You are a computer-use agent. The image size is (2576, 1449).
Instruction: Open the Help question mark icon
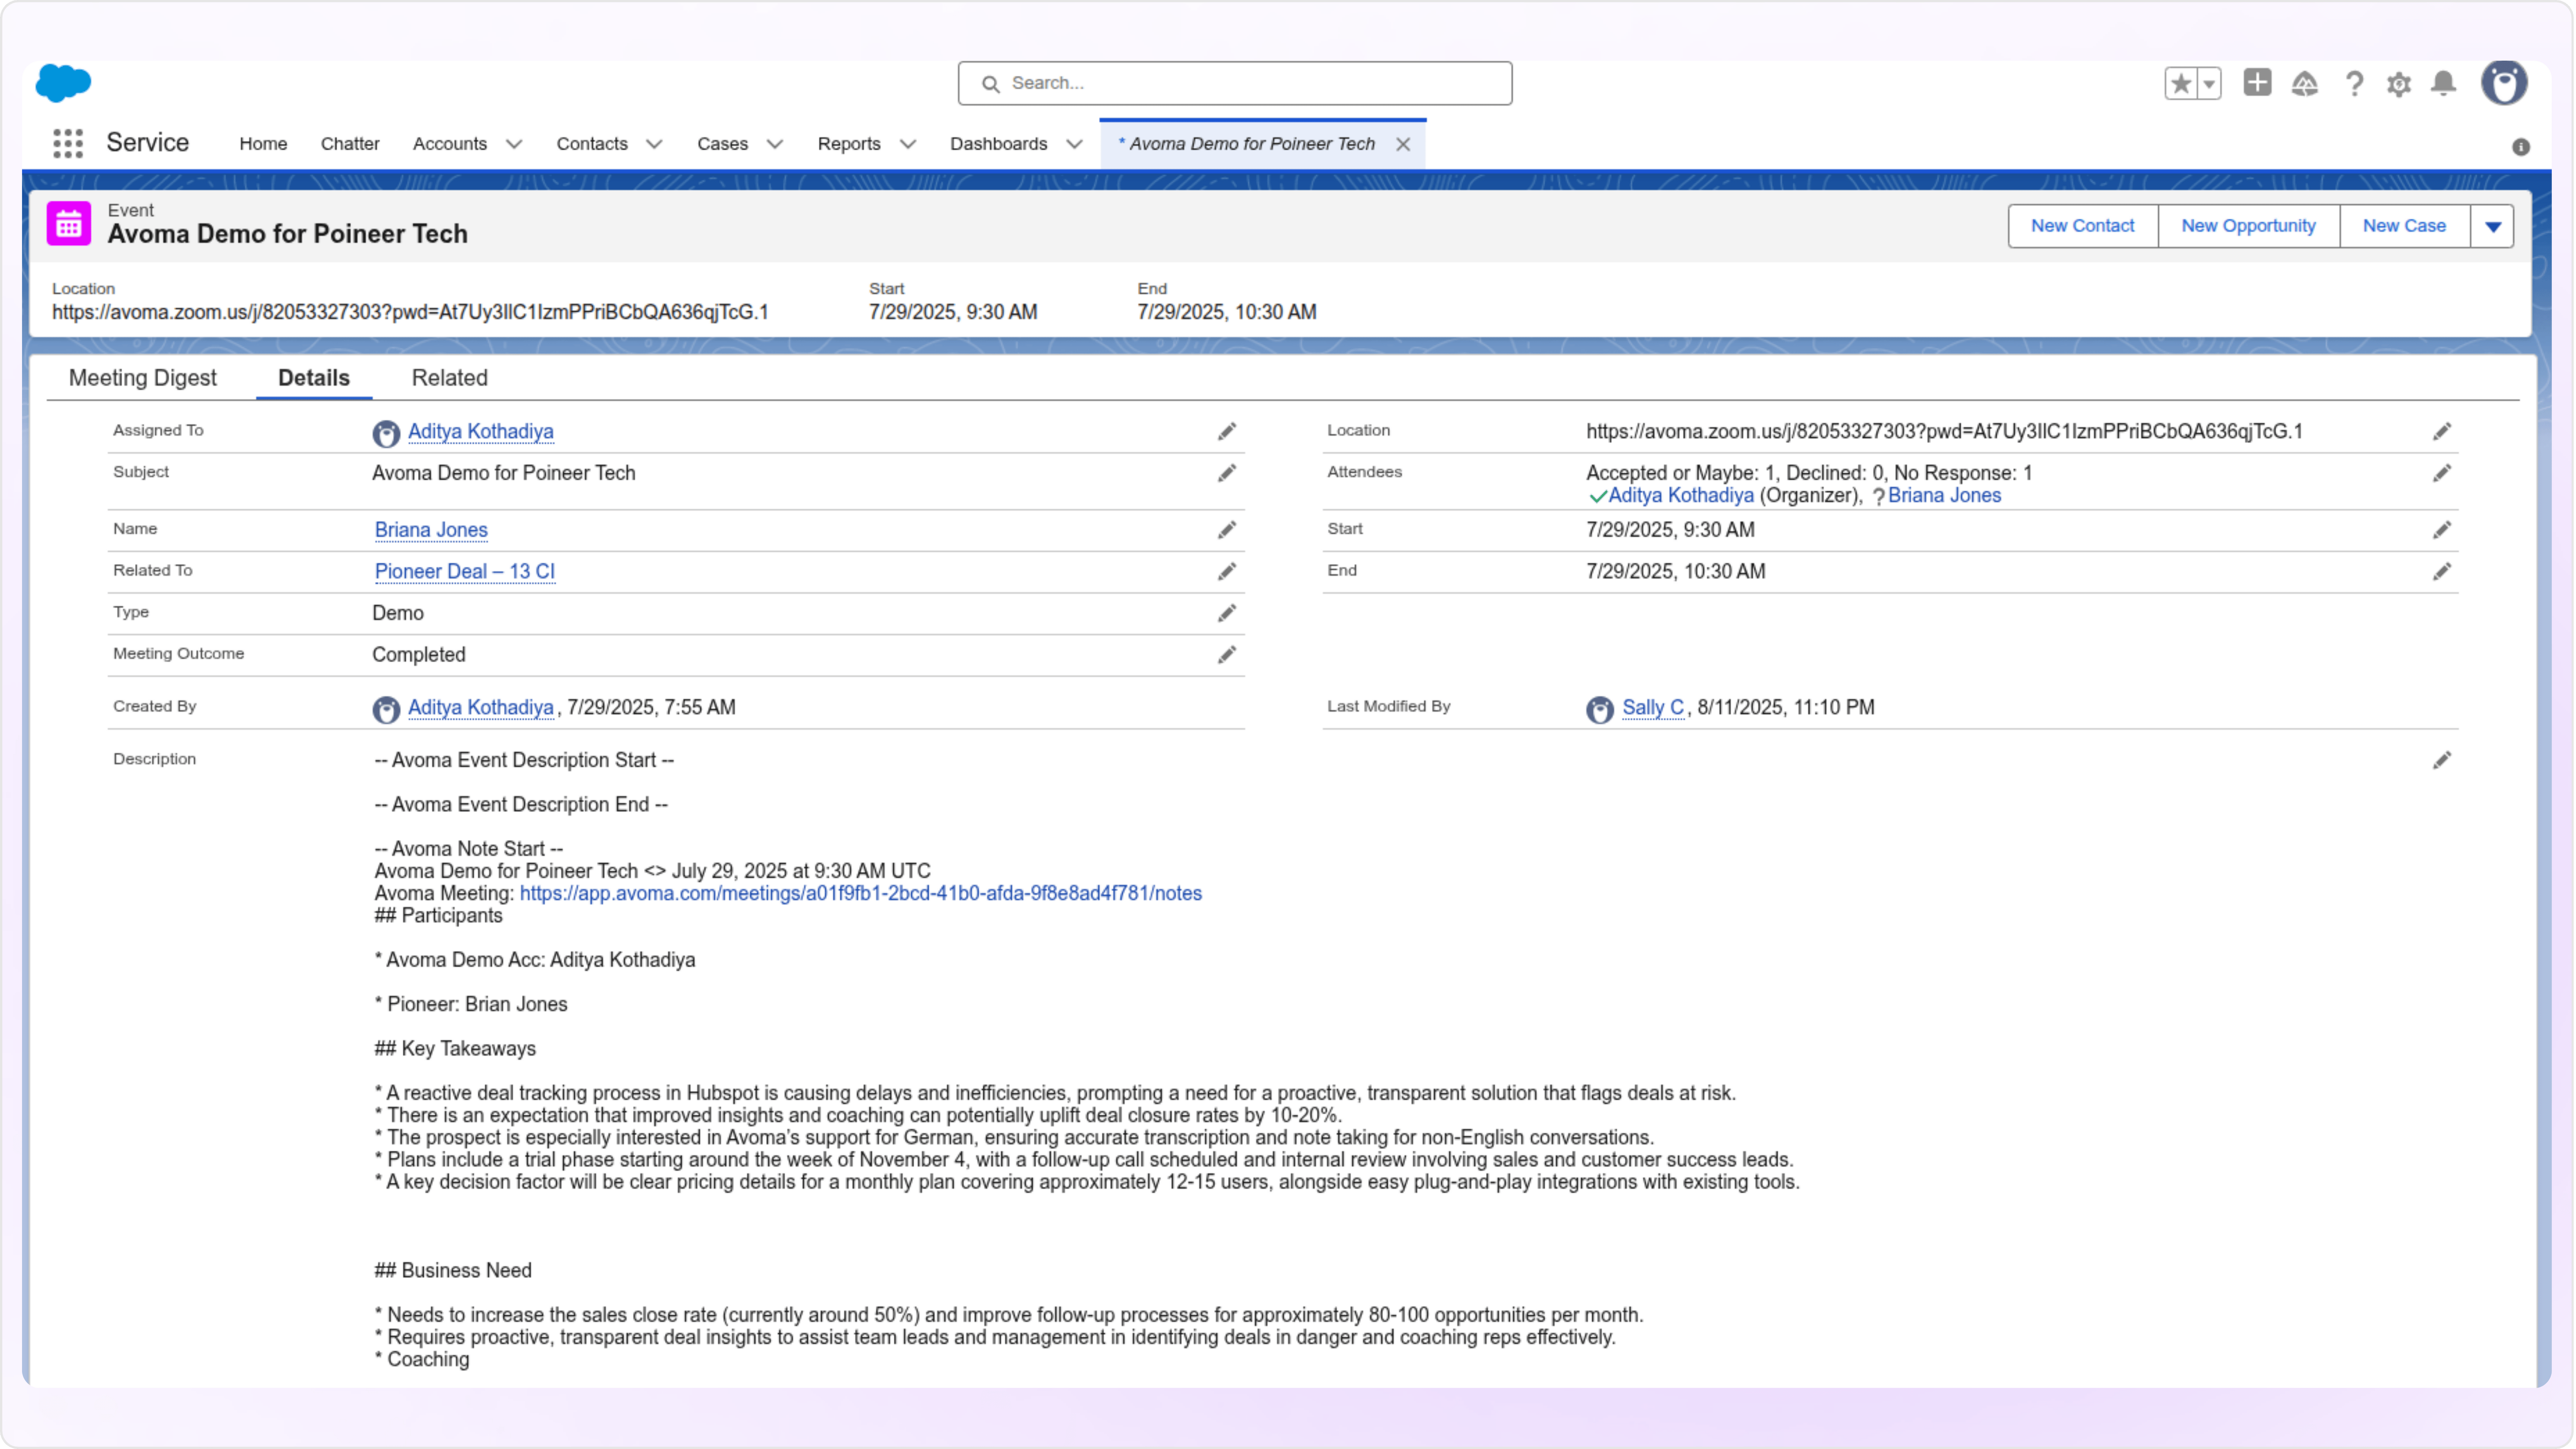coord(2354,84)
